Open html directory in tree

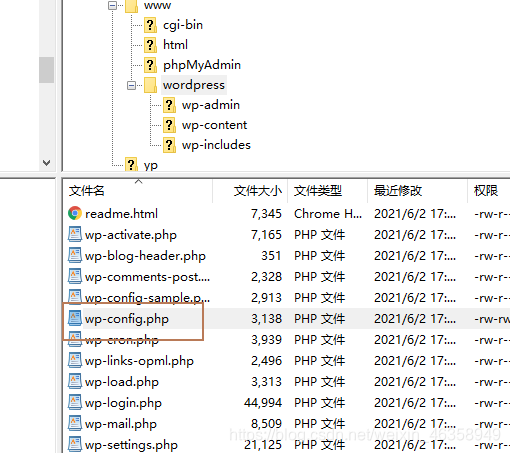tap(175, 45)
